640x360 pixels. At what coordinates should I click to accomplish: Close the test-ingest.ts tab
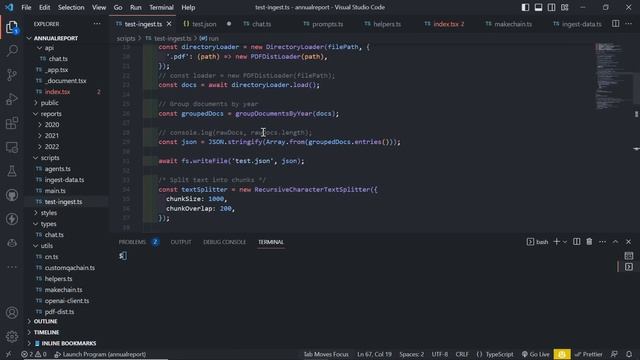pos(169,24)
